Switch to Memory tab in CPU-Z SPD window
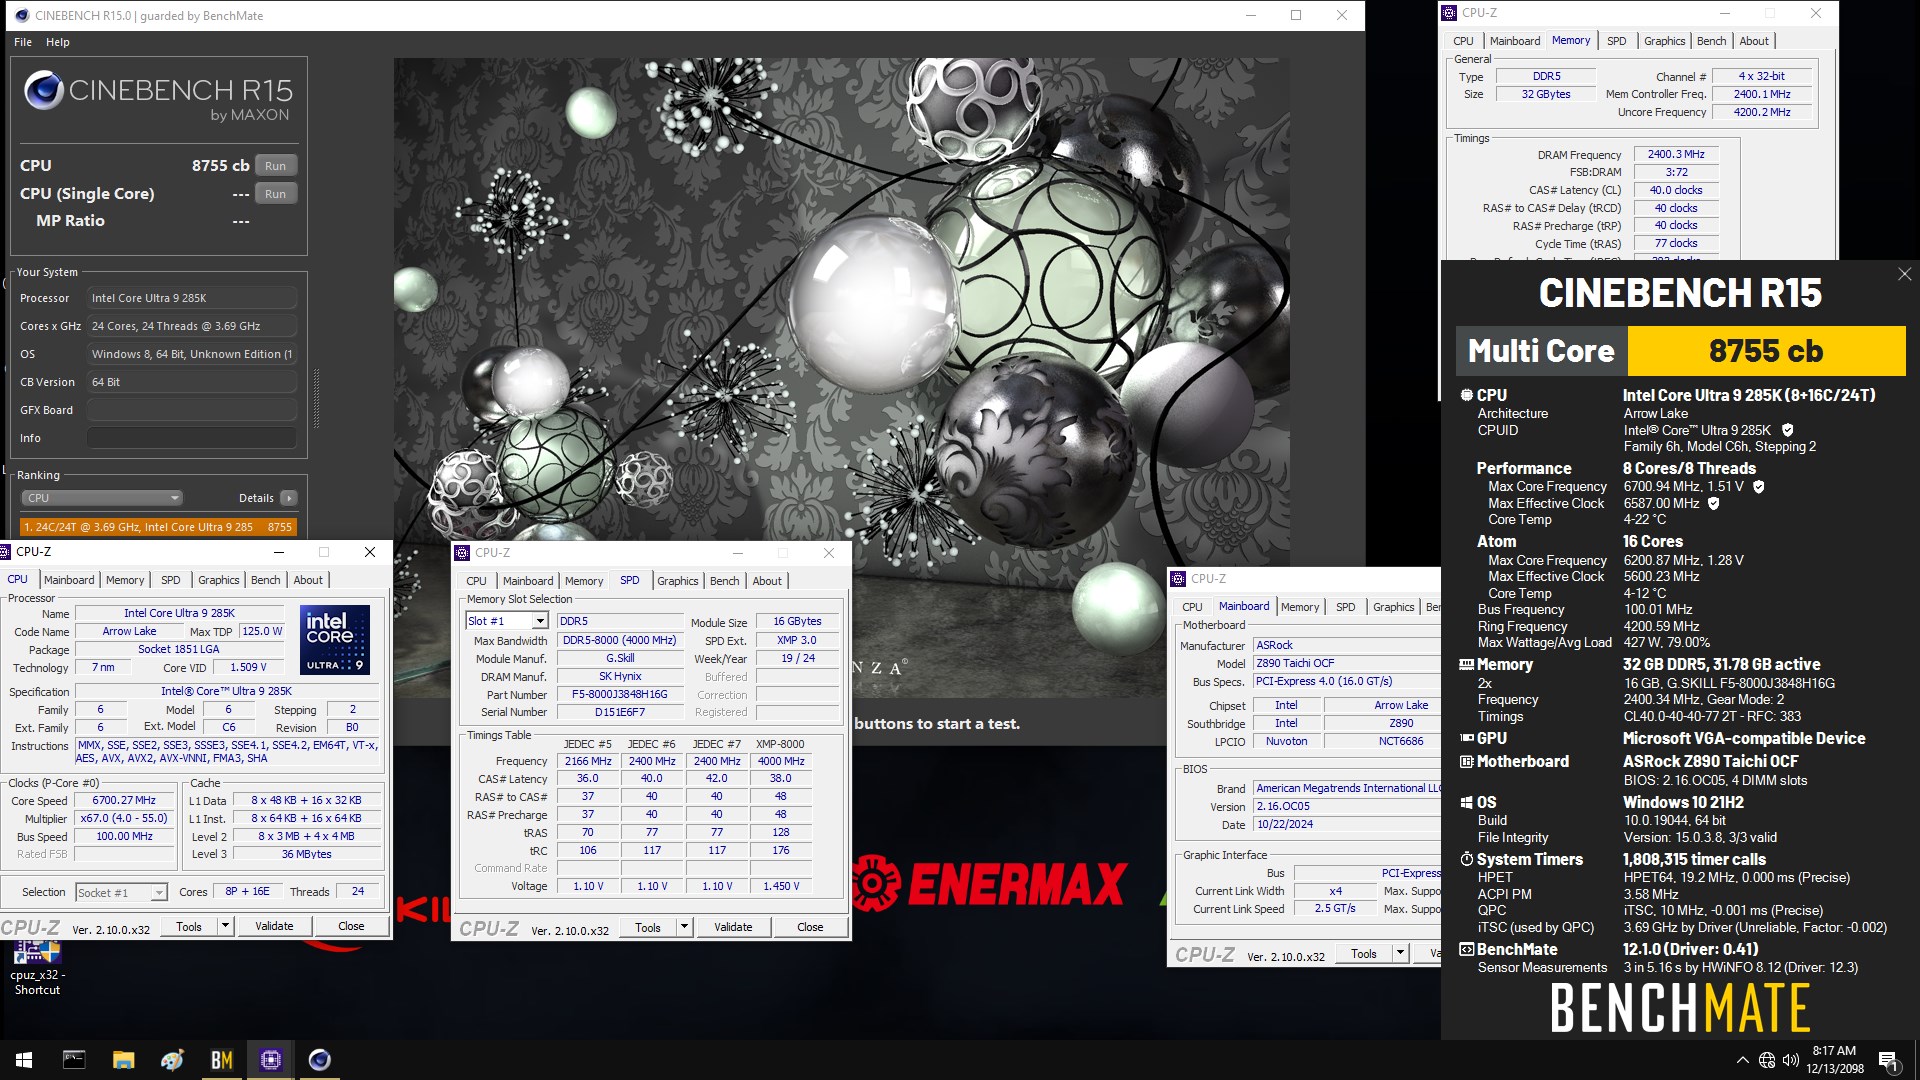The image size is (1920, 1080). click(x=584, y=581)
